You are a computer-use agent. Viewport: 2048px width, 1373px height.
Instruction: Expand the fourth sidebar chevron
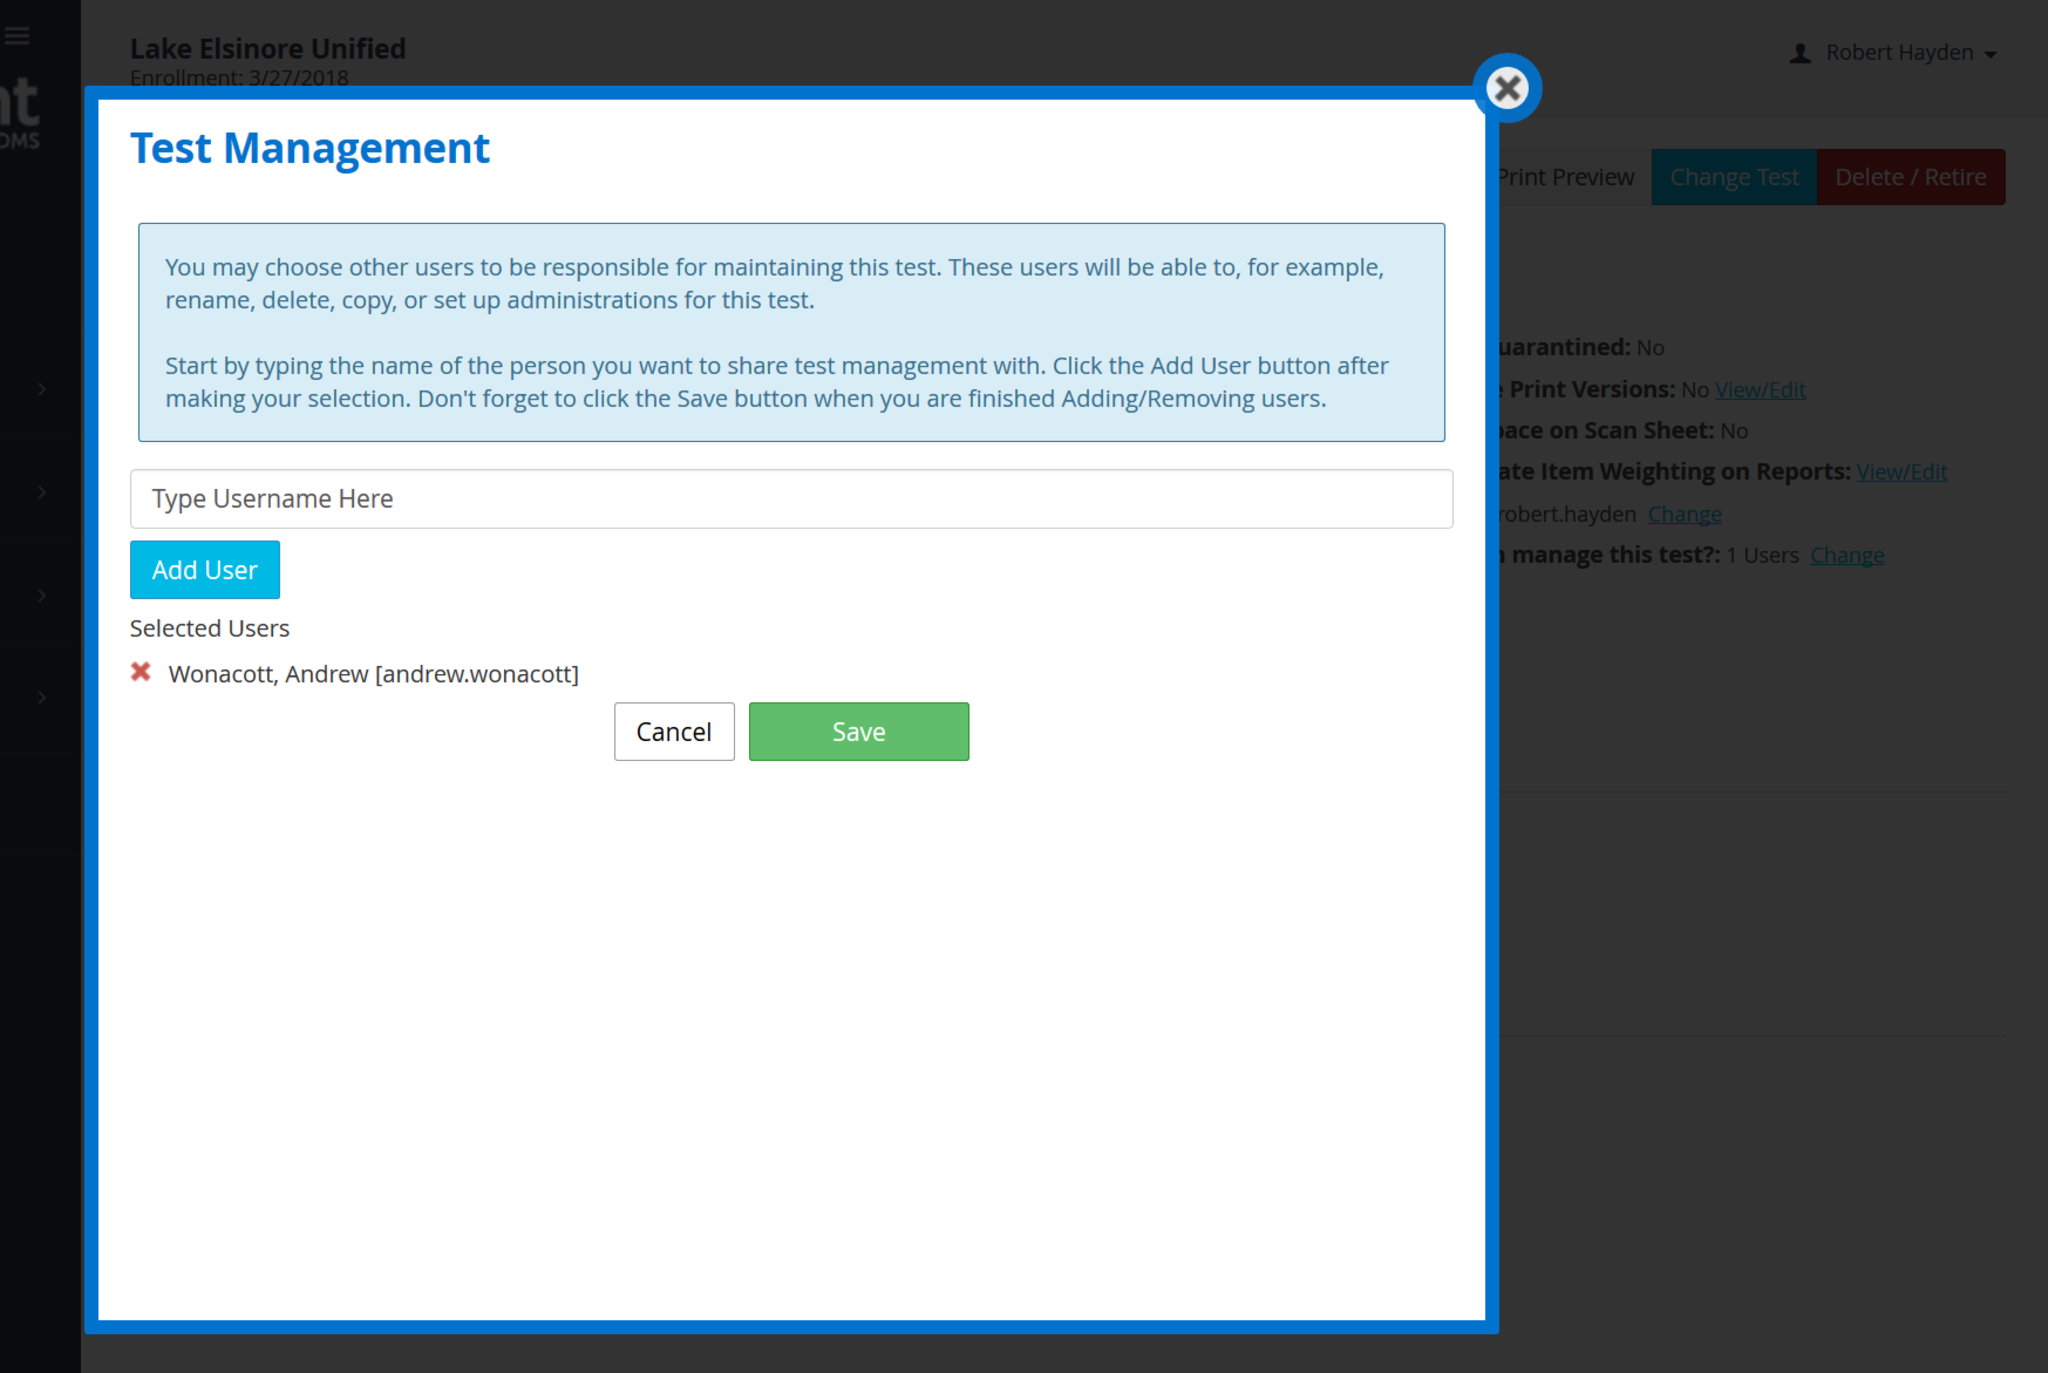(x=42, y=697)
